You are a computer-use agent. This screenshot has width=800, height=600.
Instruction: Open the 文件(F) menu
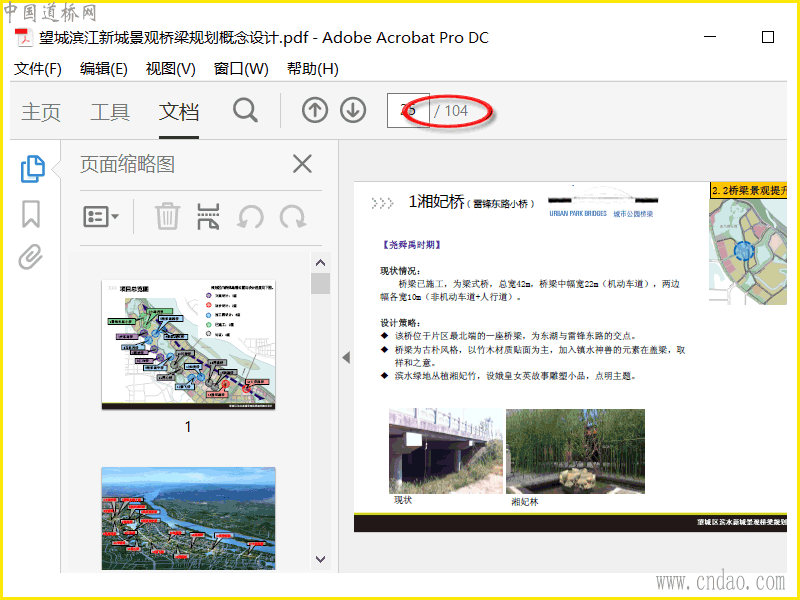37,68
